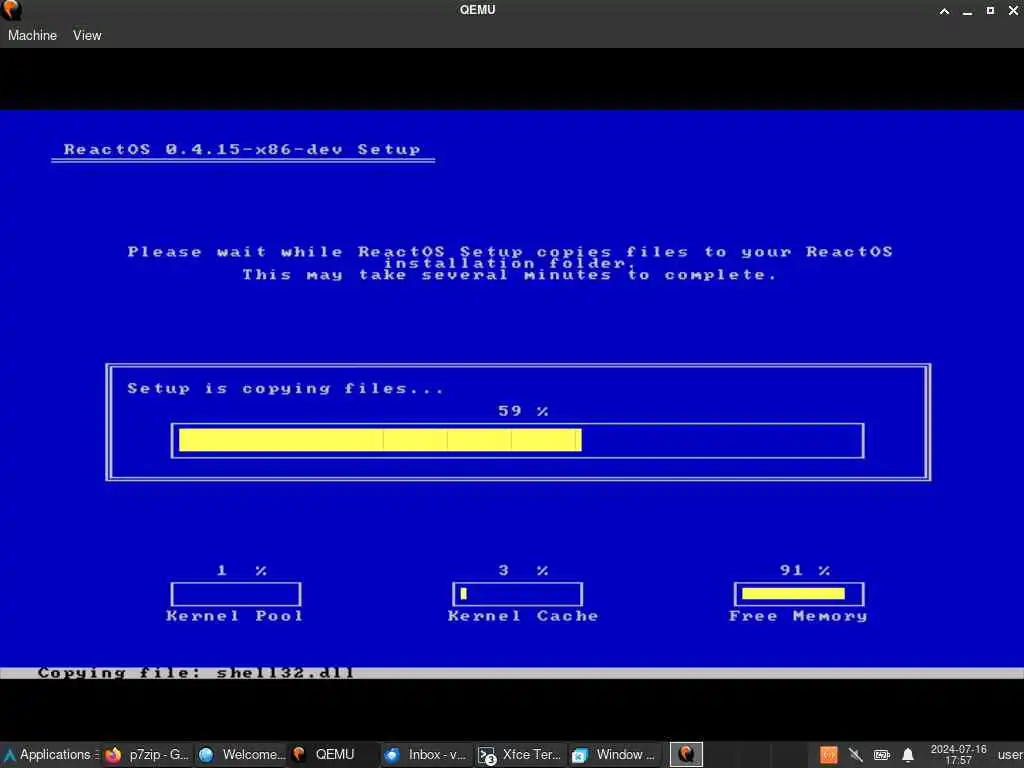Click the '59 %' progress value
Screen dimensions: 1024x768
click(523, 411)
